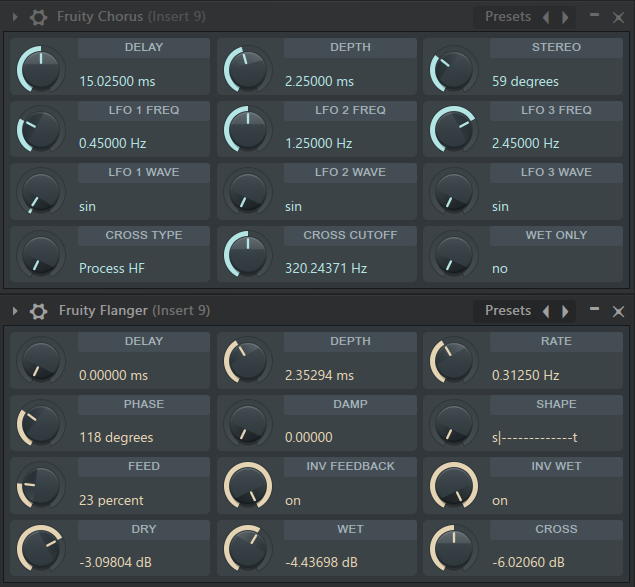Open Fruity Flanger gear settings icon
Image resolution: width=635 pixels, height=587 pixels.
click(39, 311)
